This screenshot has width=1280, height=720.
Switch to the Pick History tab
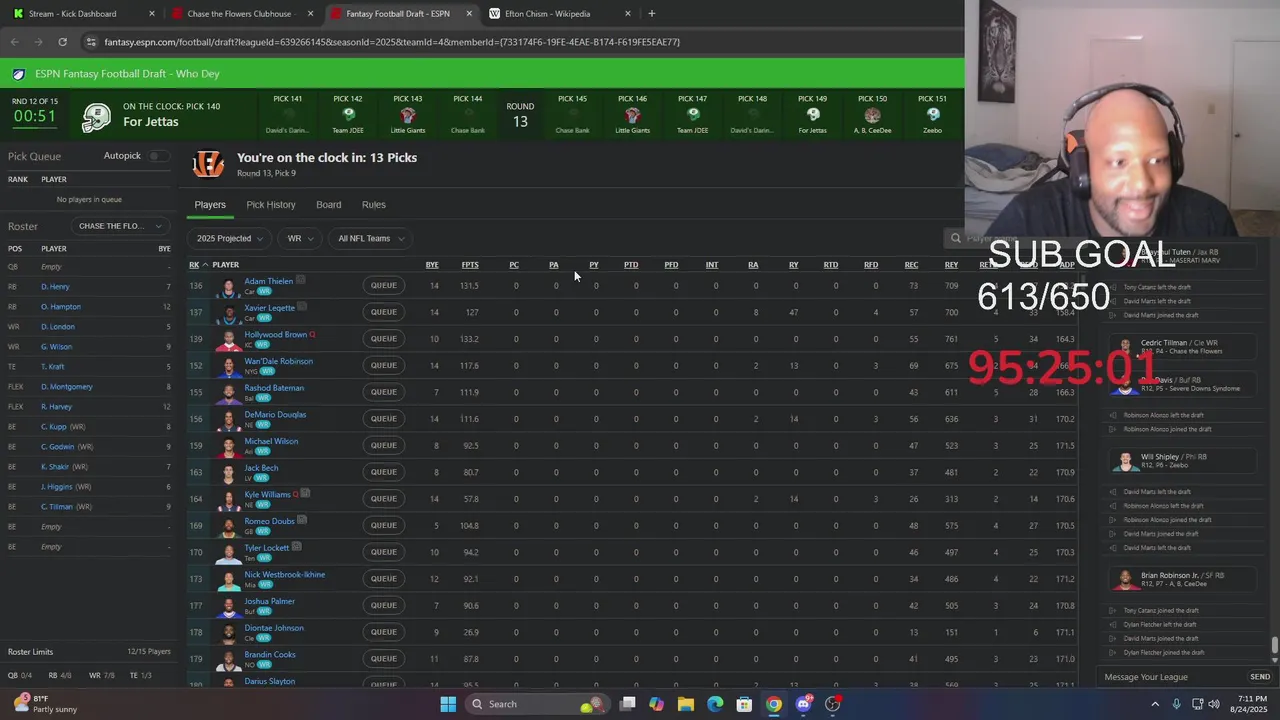coord(271,204)
